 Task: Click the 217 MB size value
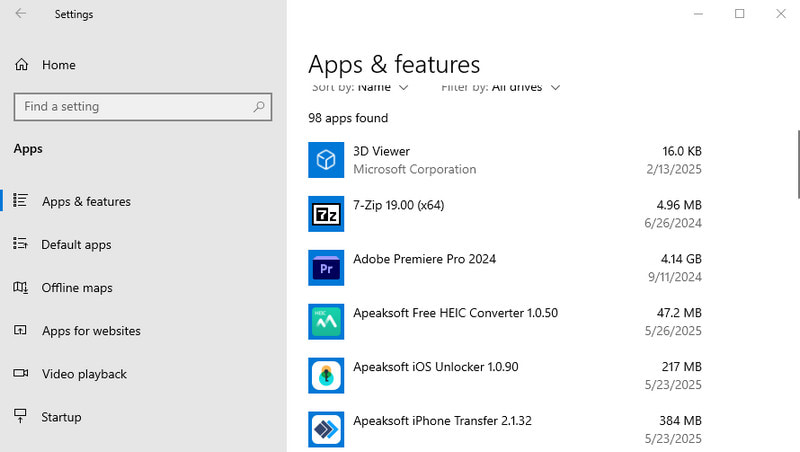tap(682, 367)
